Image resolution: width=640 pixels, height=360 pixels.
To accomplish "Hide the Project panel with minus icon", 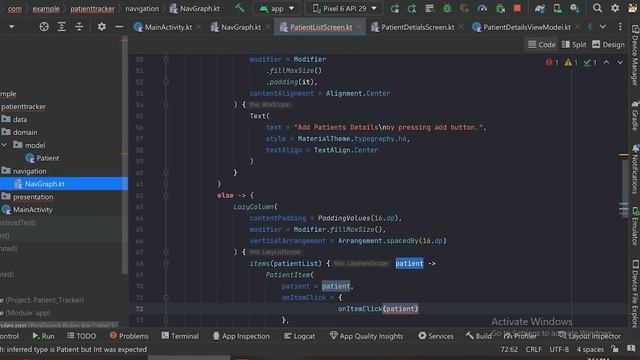I will (119, 27).
